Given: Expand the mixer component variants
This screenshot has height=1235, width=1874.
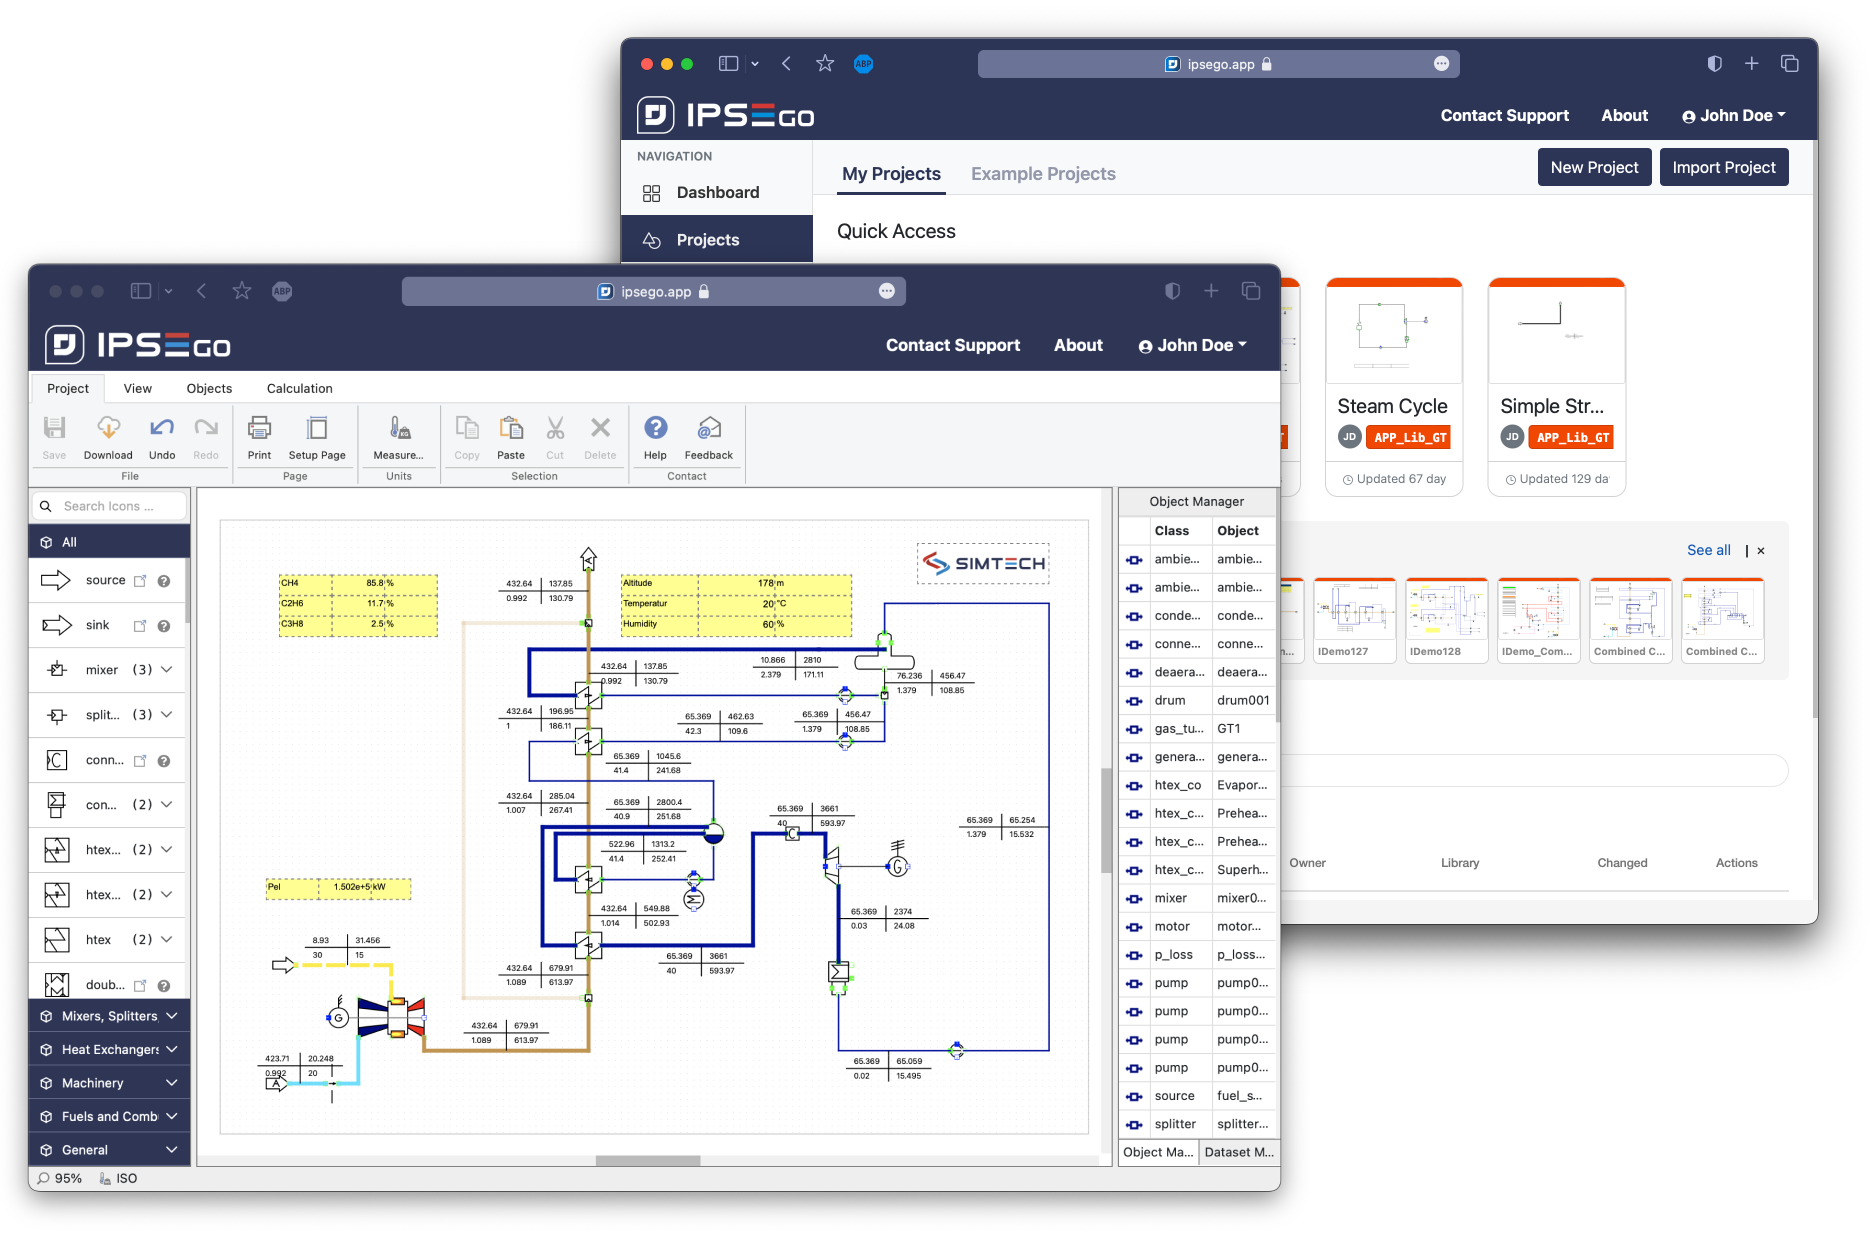Looking at the screenshot, I should pos(167,669).
